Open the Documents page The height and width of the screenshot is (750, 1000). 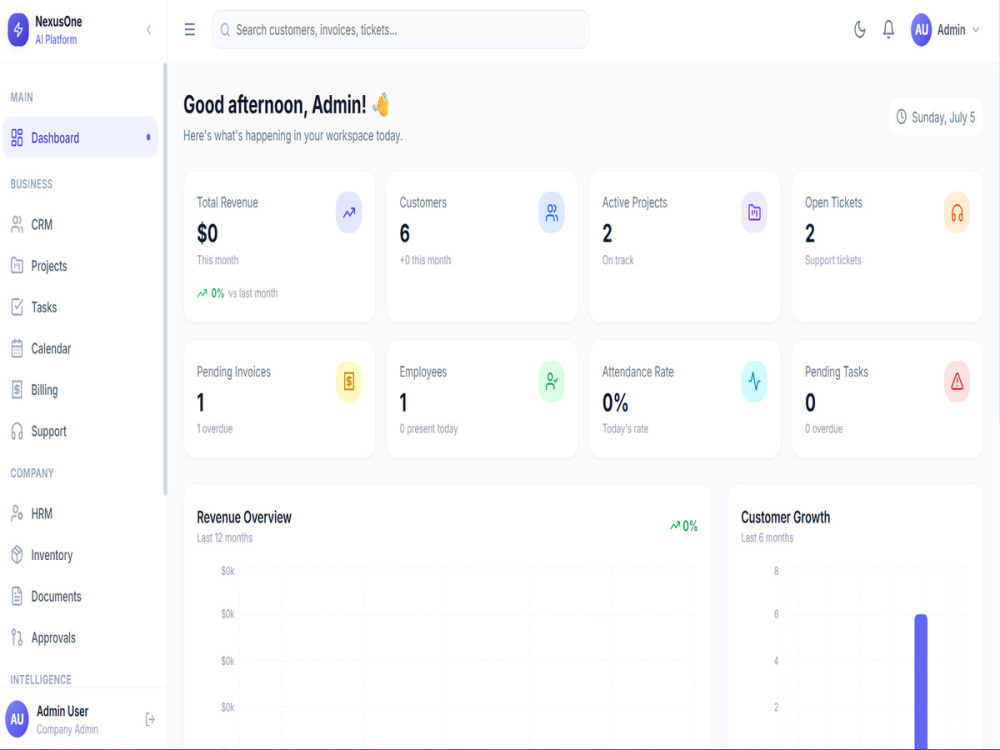tap(80, 596)
